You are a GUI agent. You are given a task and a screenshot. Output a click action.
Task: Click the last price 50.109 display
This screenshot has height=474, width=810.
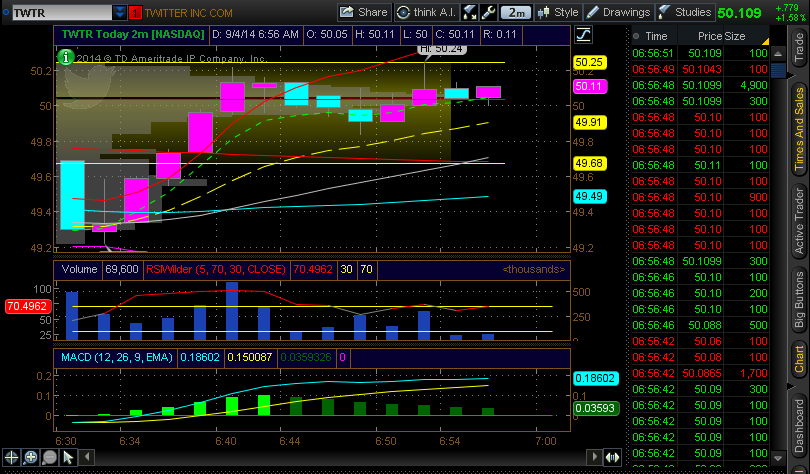click(739, 13)
